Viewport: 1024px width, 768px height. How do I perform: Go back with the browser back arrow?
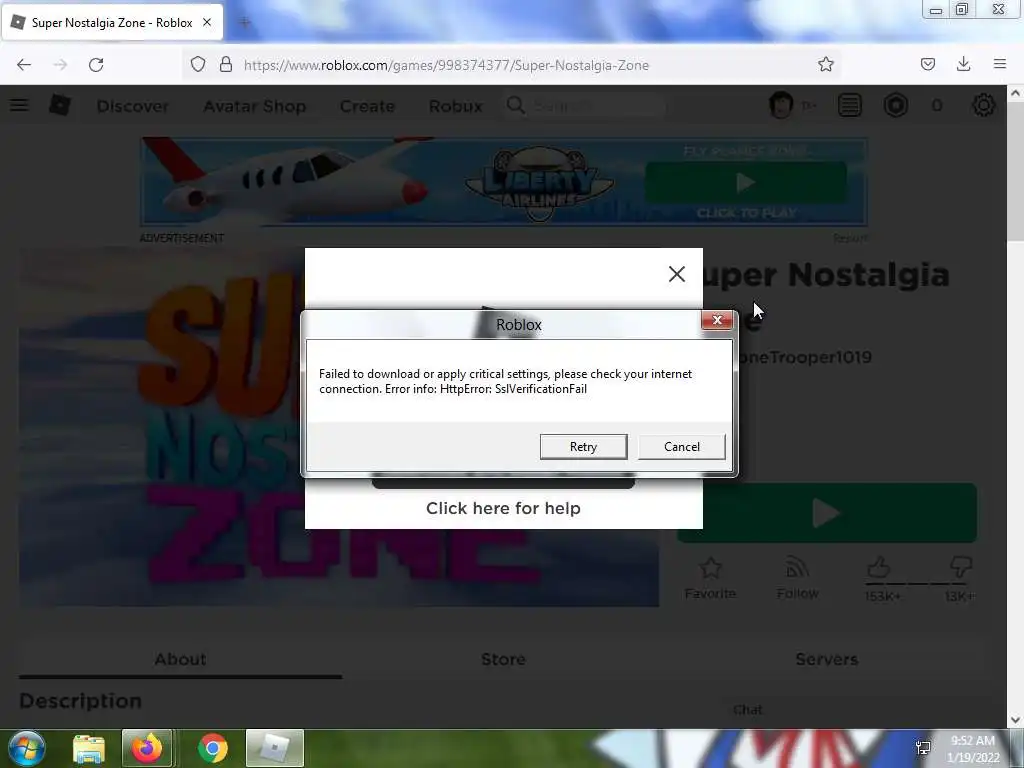tap(24, 65)
